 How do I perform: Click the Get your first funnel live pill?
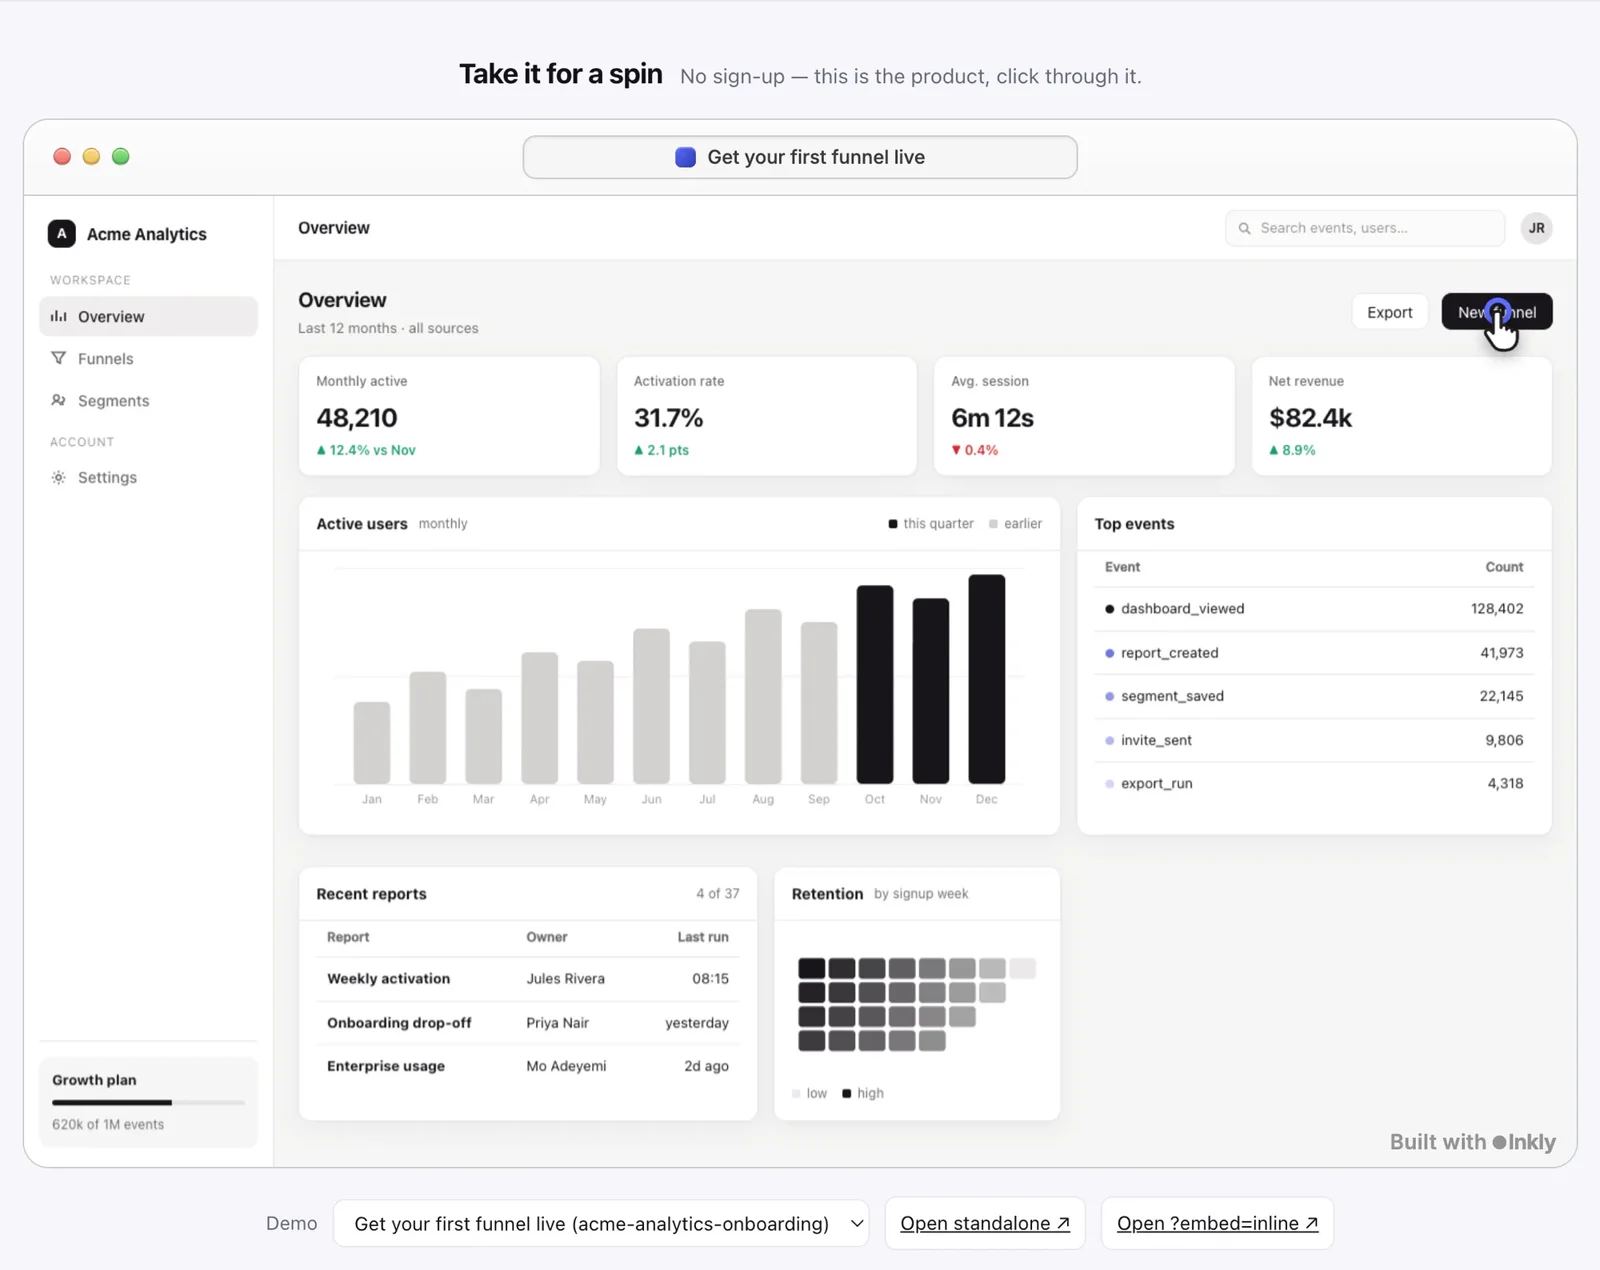pos(800,157)
